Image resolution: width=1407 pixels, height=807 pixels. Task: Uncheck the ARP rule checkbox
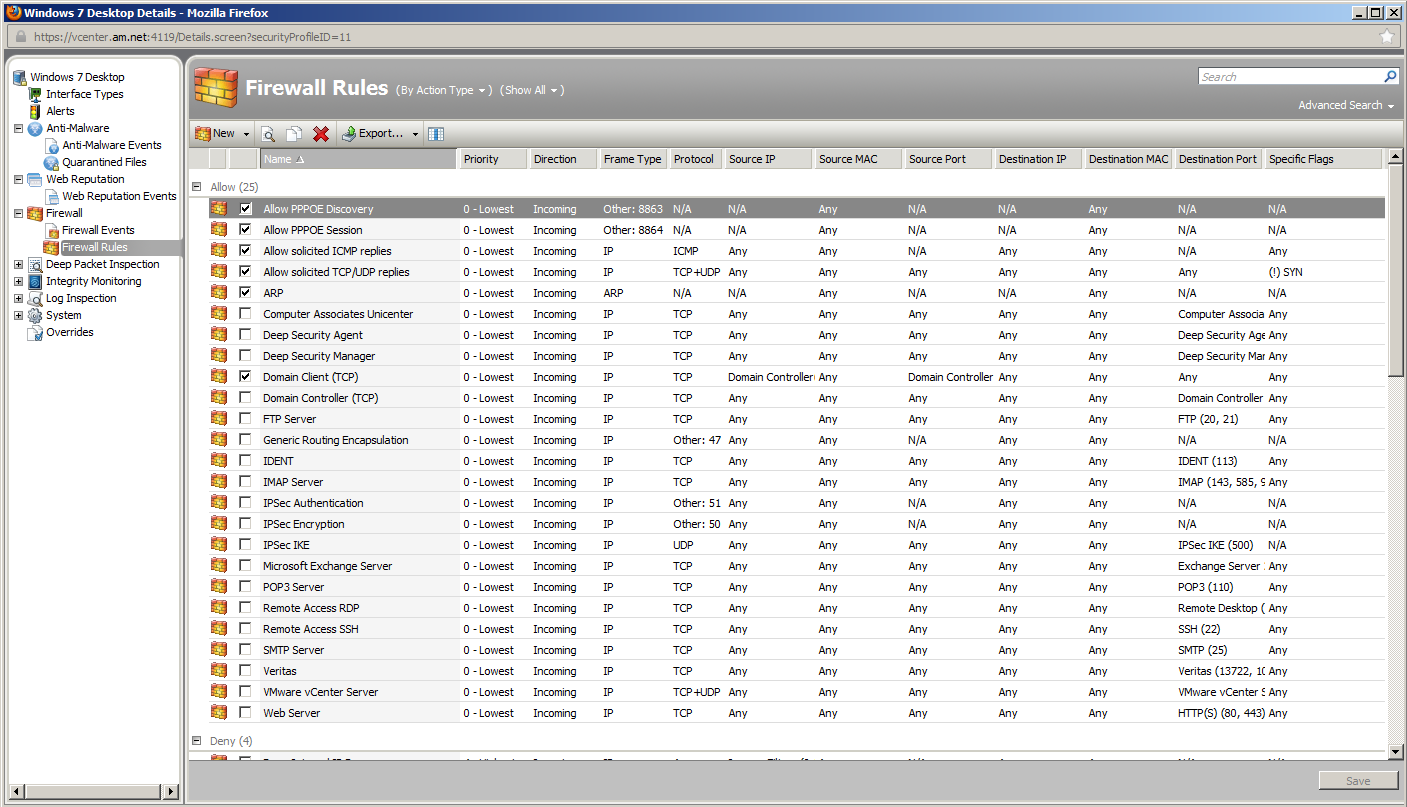(245, 293)
